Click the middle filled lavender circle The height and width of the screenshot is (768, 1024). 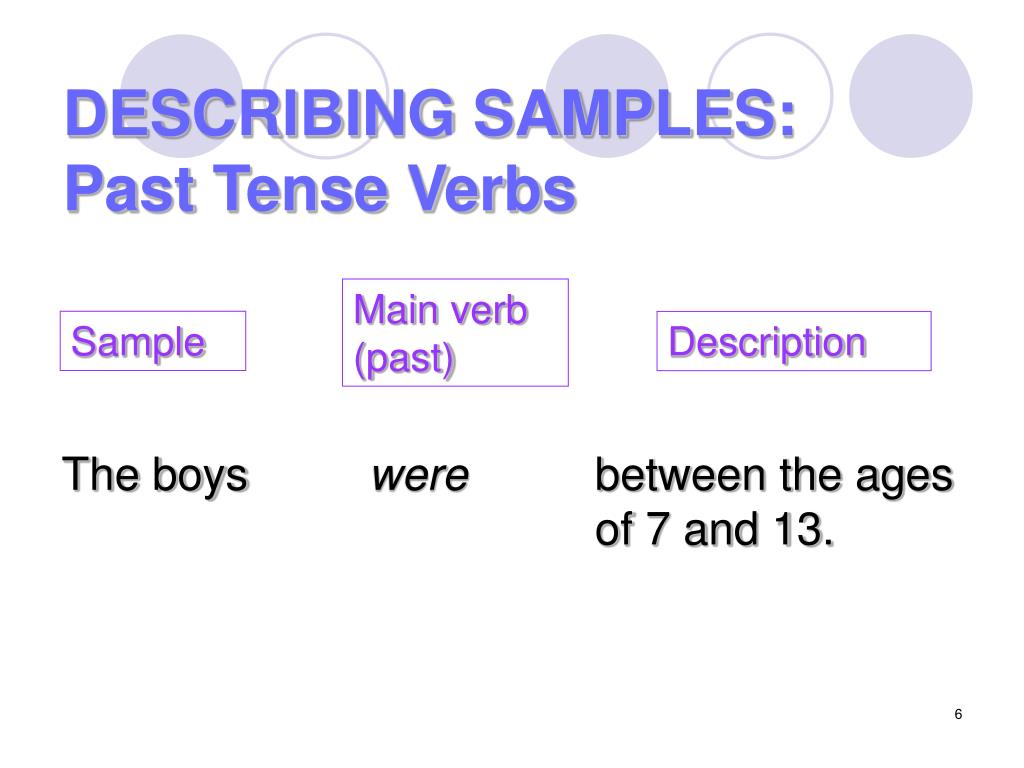point(607,96)
